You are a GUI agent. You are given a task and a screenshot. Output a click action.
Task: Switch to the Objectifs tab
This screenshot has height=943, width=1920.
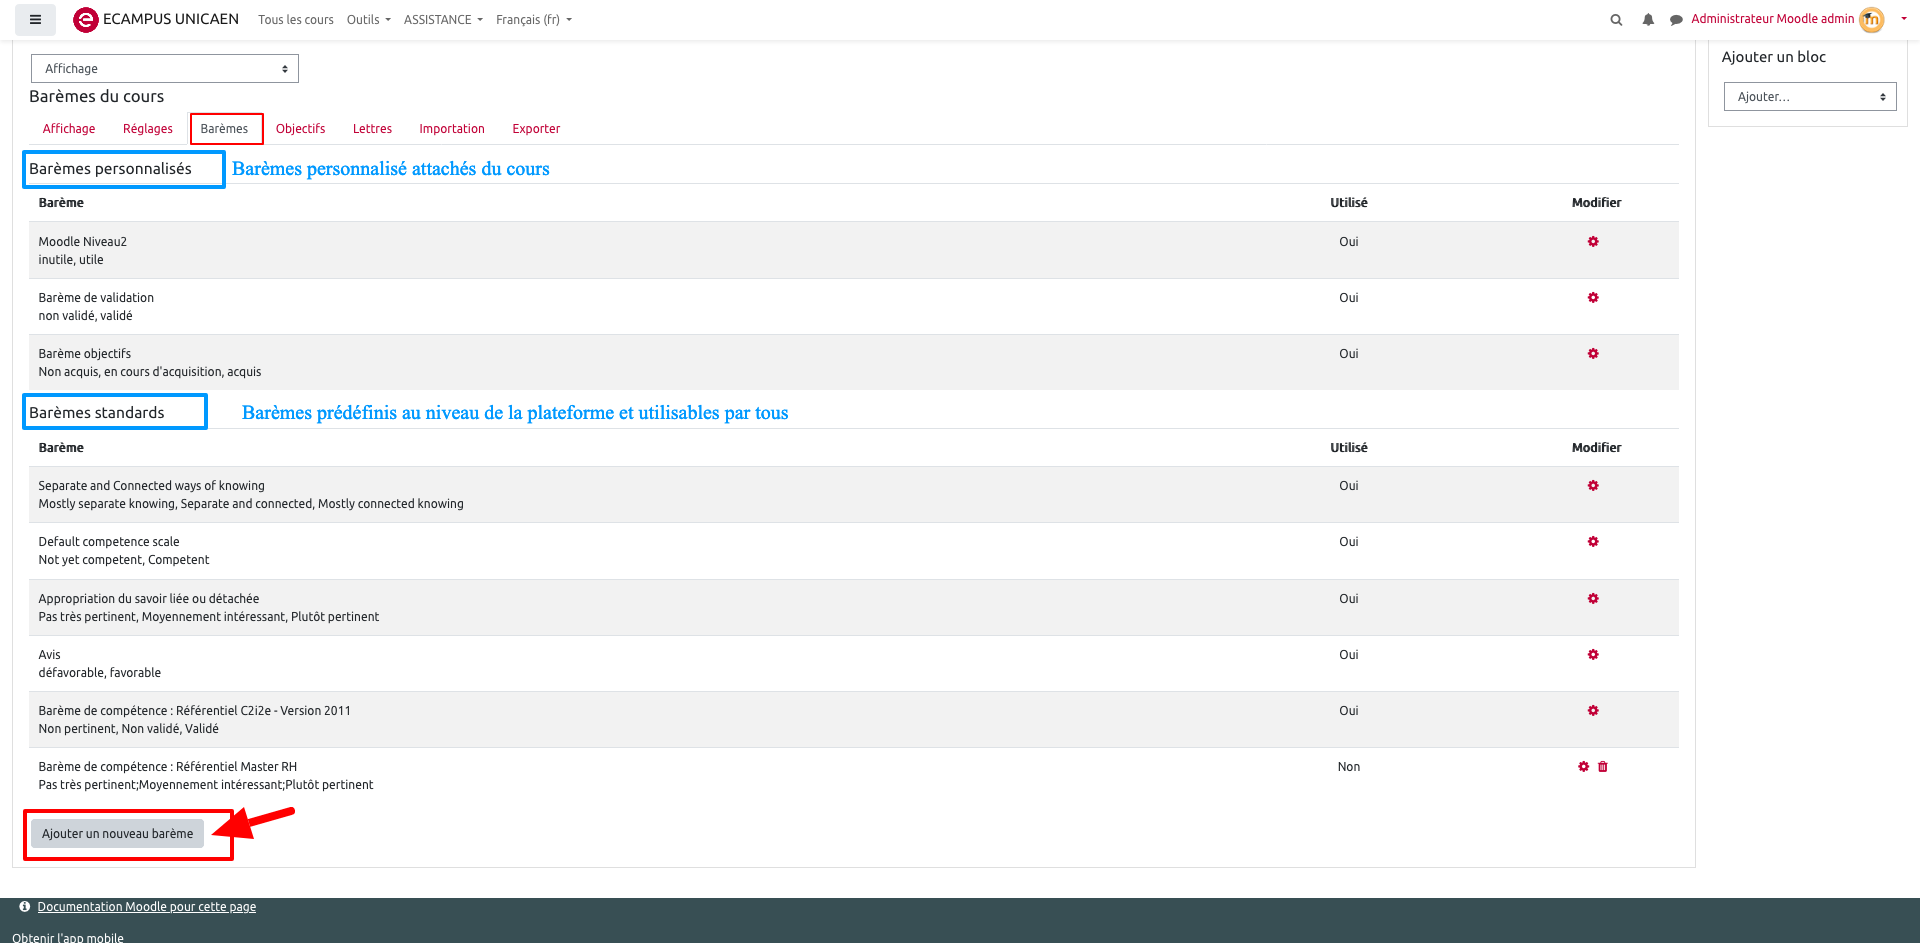[300, 129]
